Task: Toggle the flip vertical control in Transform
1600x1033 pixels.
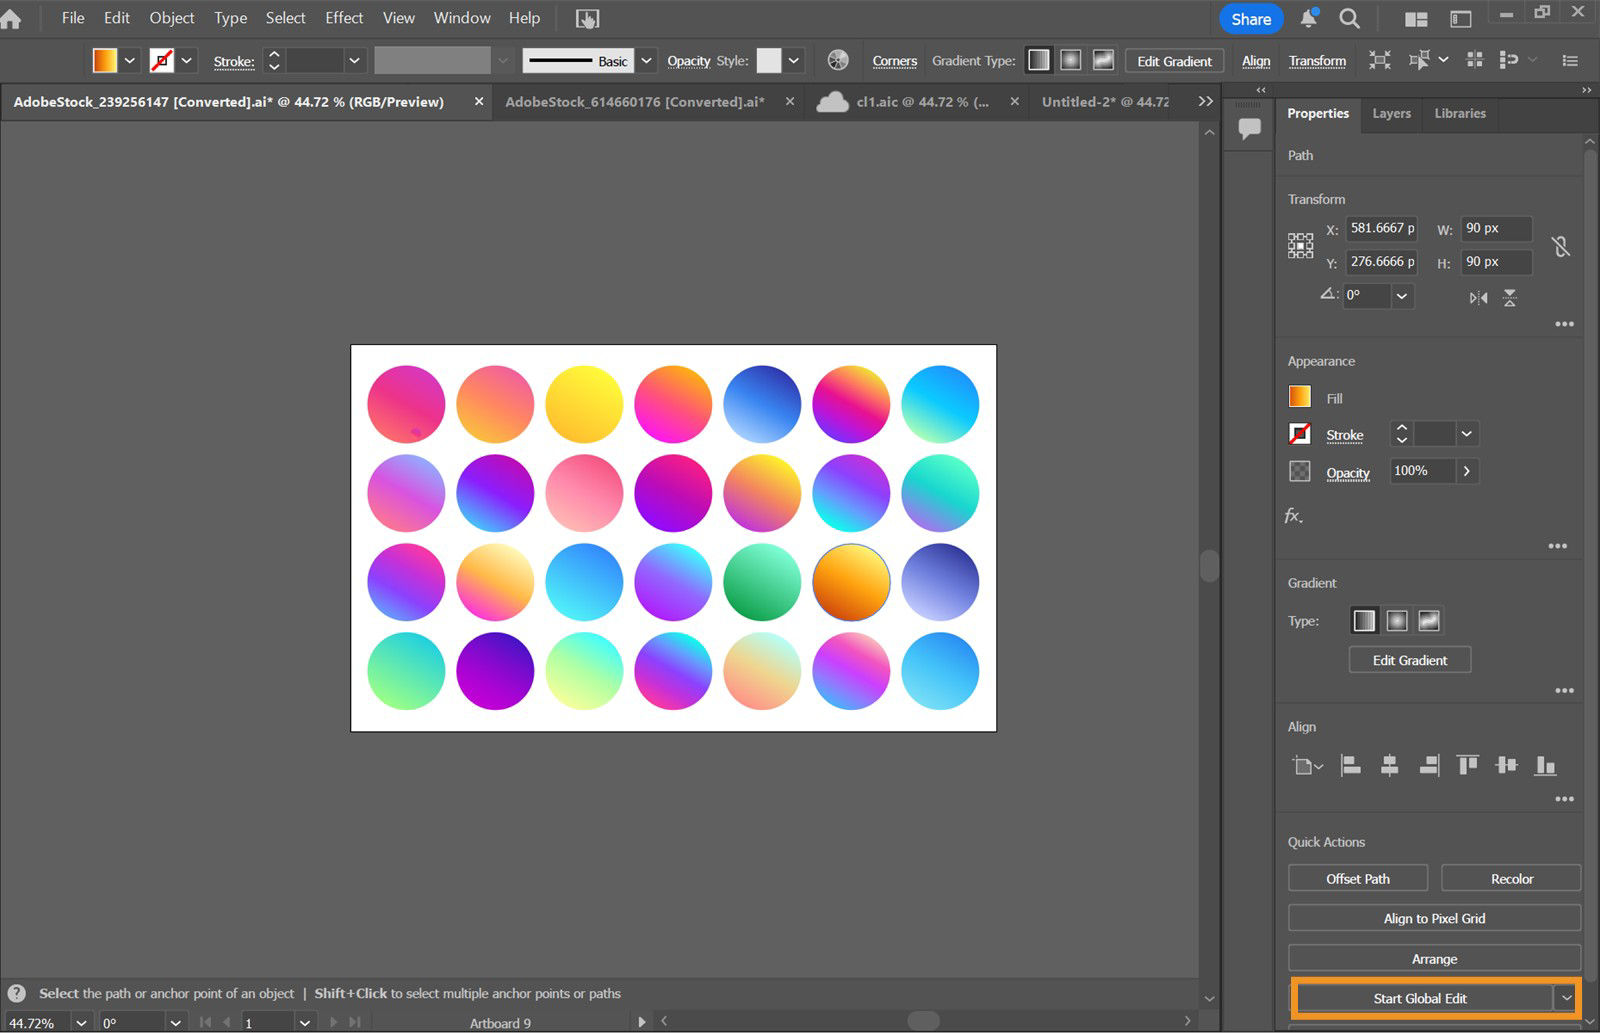Action: pos(1510,297)
